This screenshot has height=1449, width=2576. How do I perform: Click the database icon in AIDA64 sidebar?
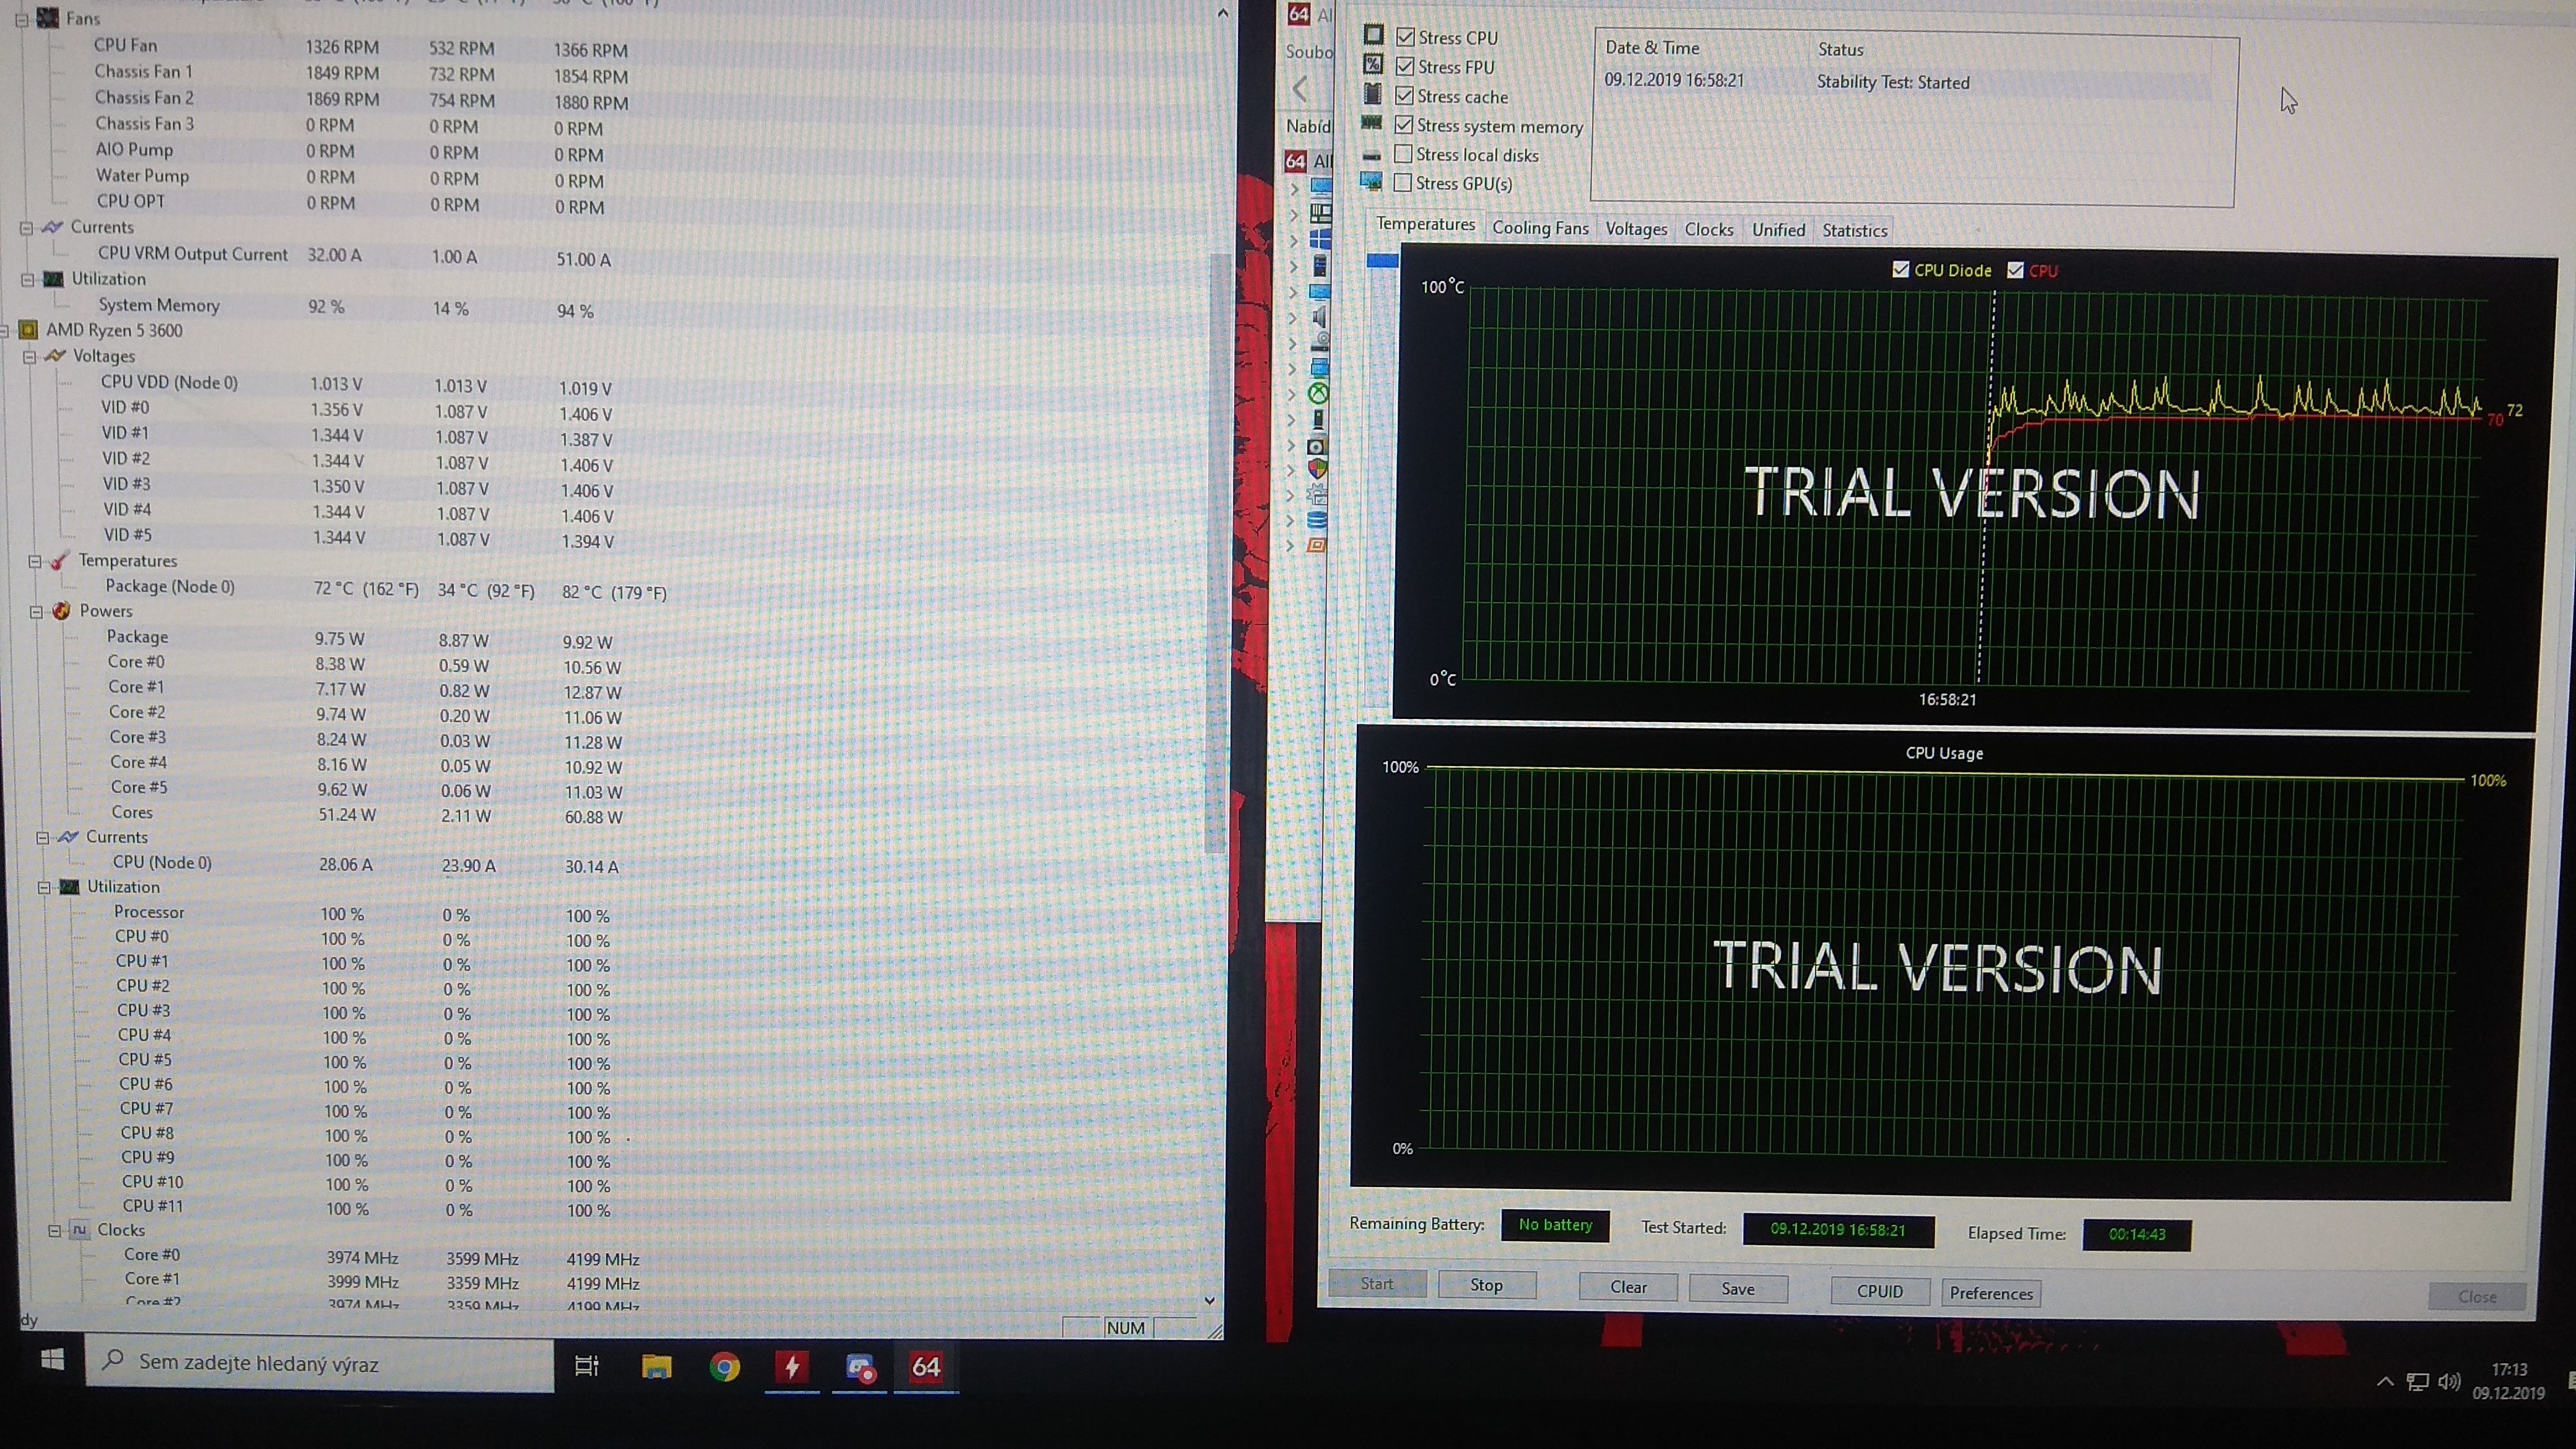tap(1318, 520)
